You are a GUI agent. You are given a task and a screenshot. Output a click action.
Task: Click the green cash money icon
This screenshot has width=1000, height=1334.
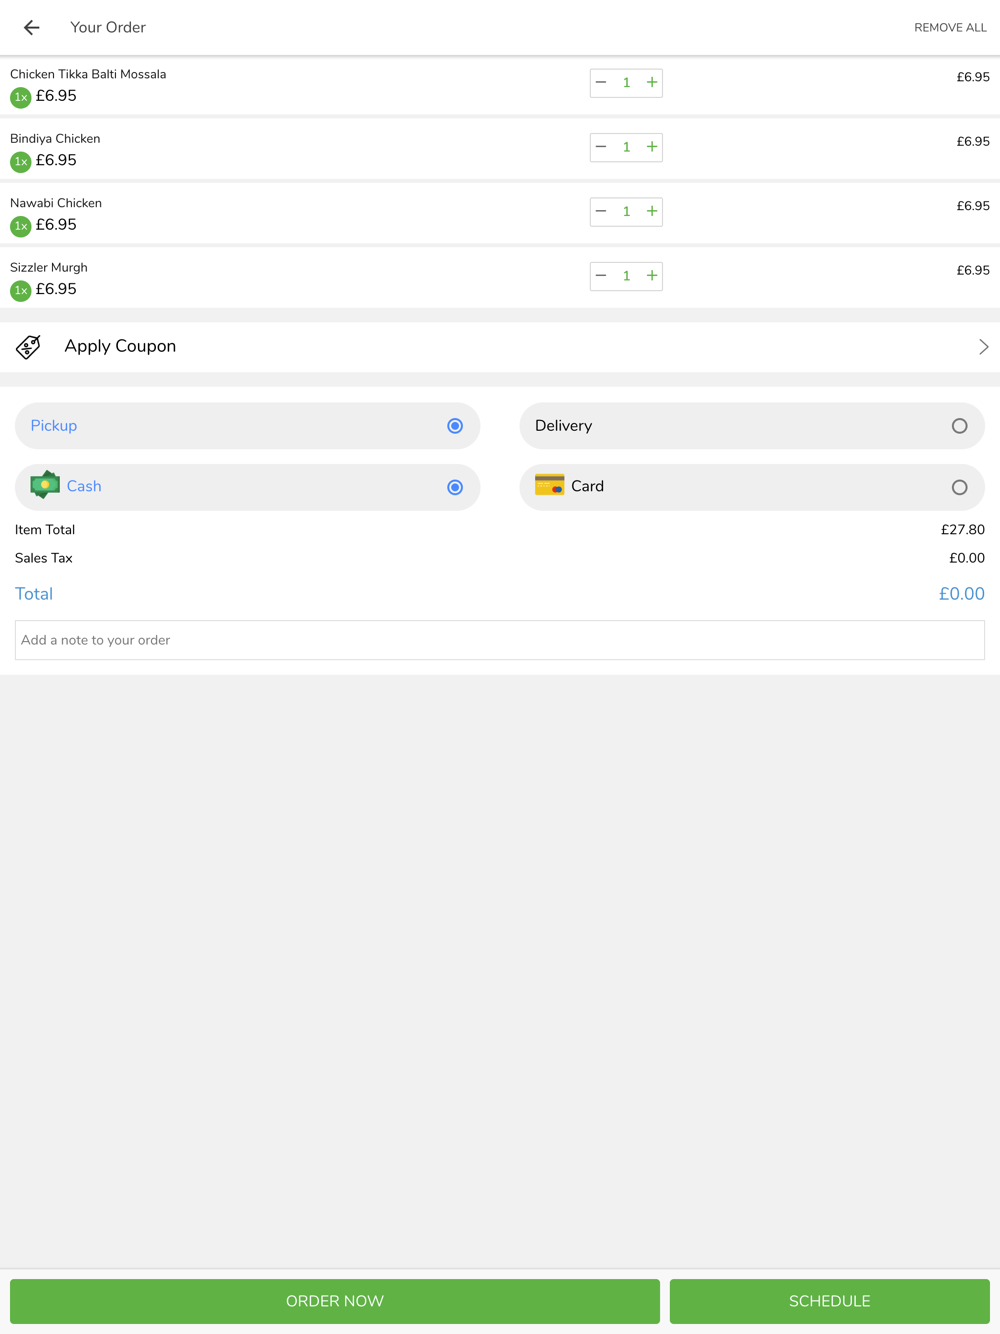click(x=45, y=486)
